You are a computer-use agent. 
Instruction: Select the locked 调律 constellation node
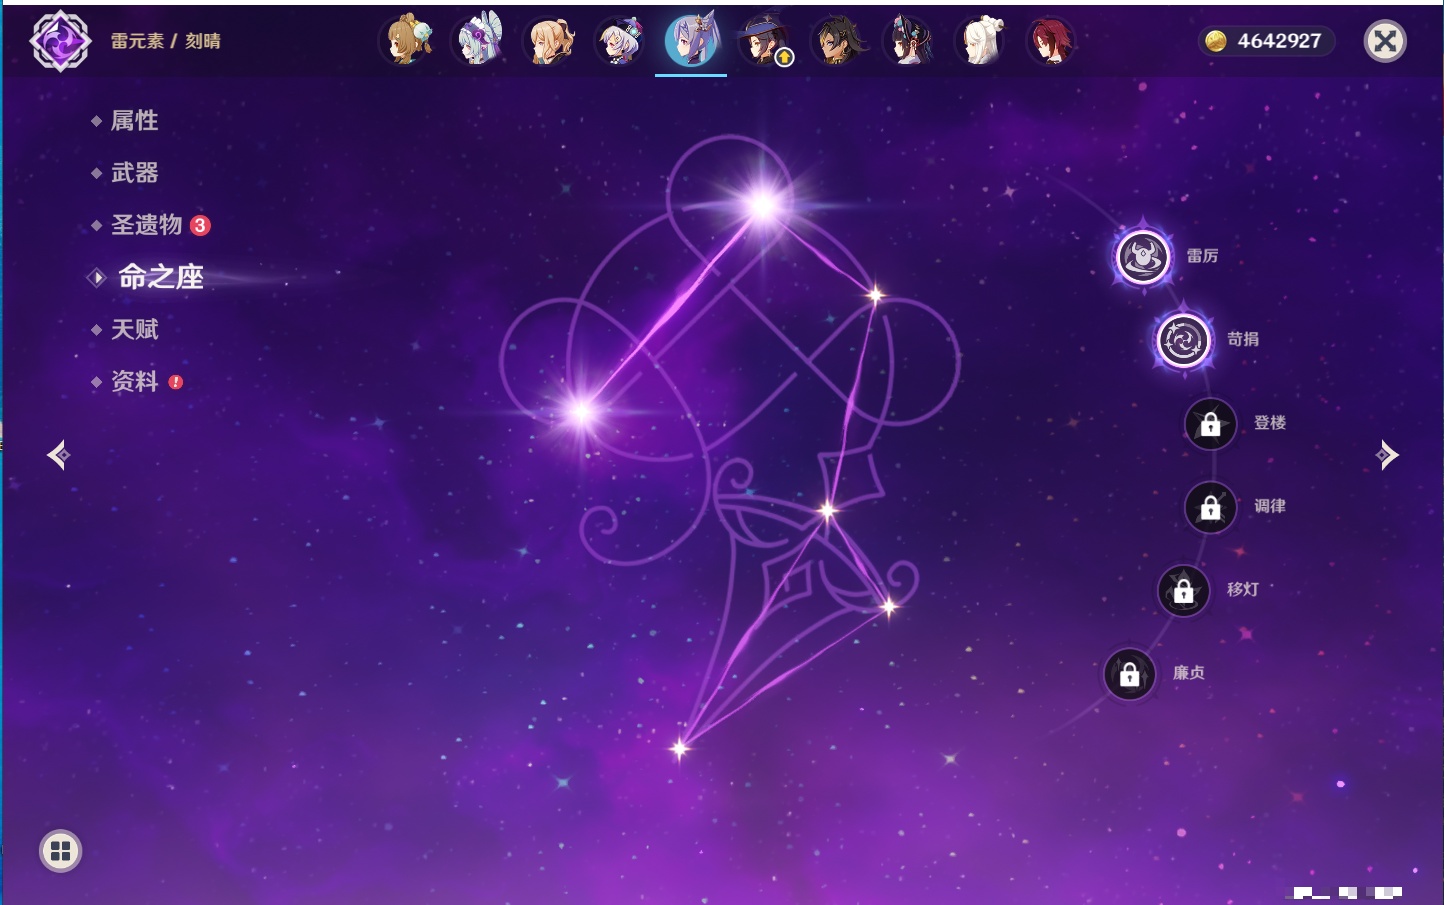pyautogui.click(x=1210, y=507)
